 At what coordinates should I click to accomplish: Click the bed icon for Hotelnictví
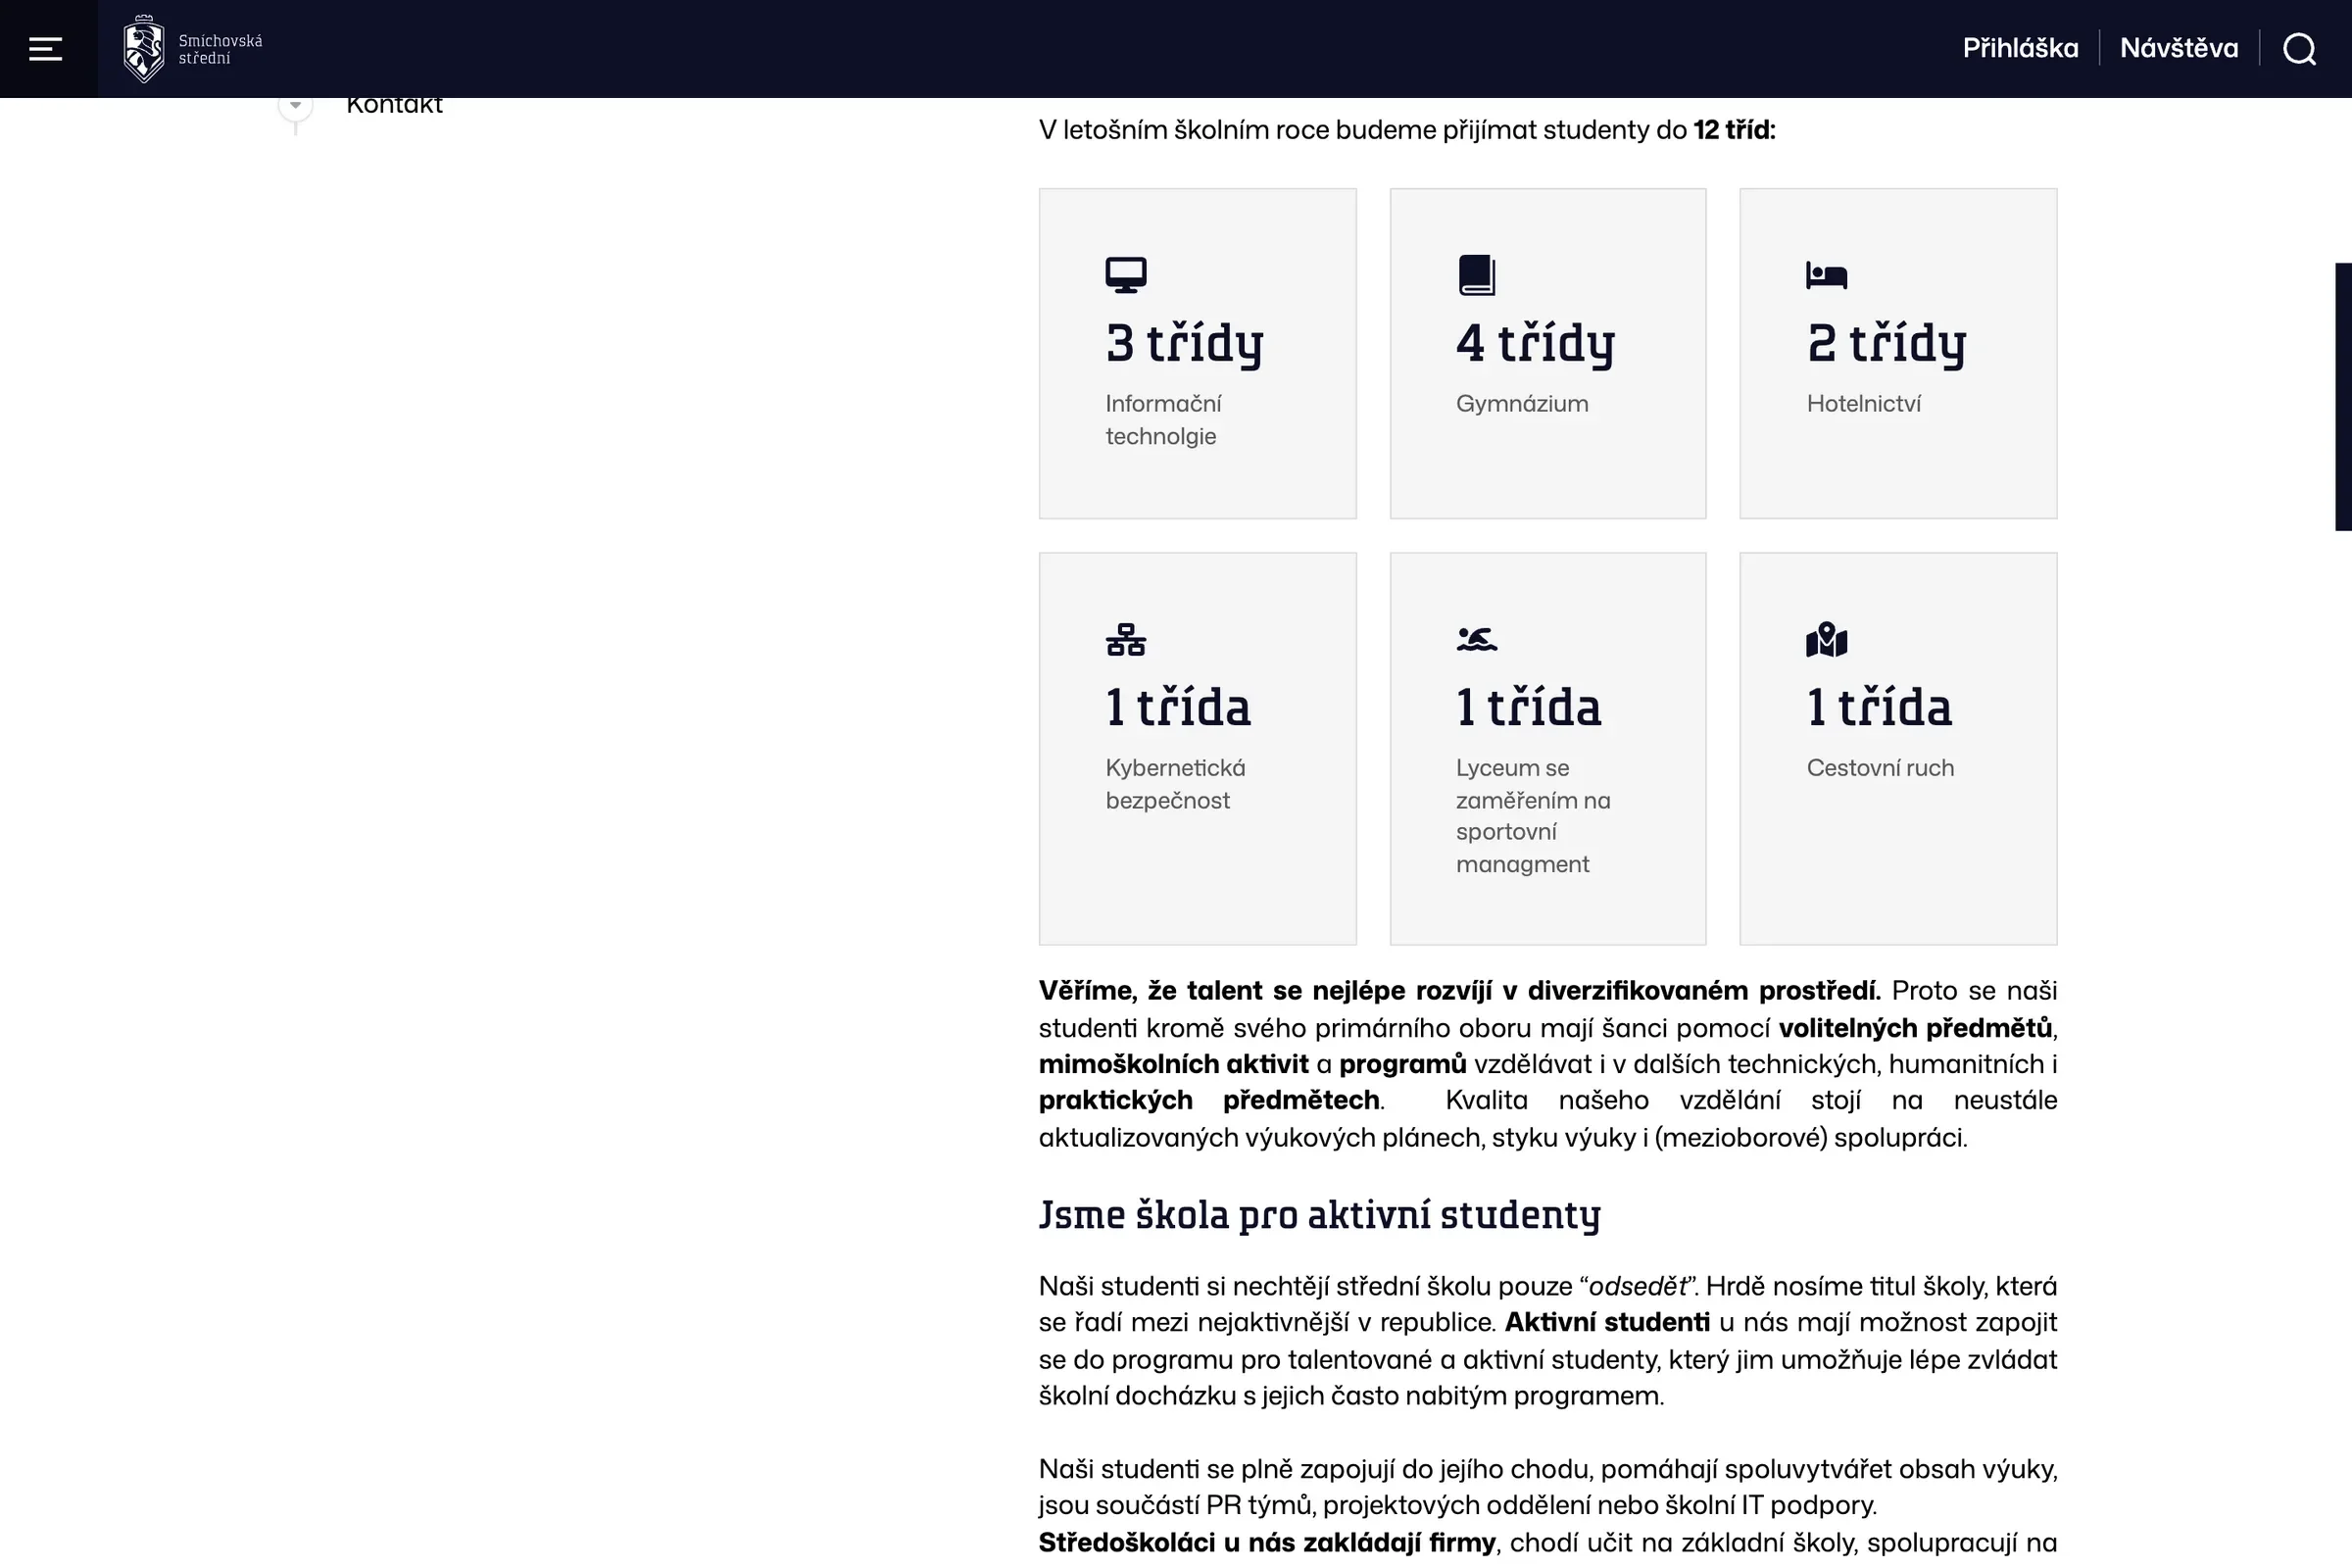coord(1826,275)
